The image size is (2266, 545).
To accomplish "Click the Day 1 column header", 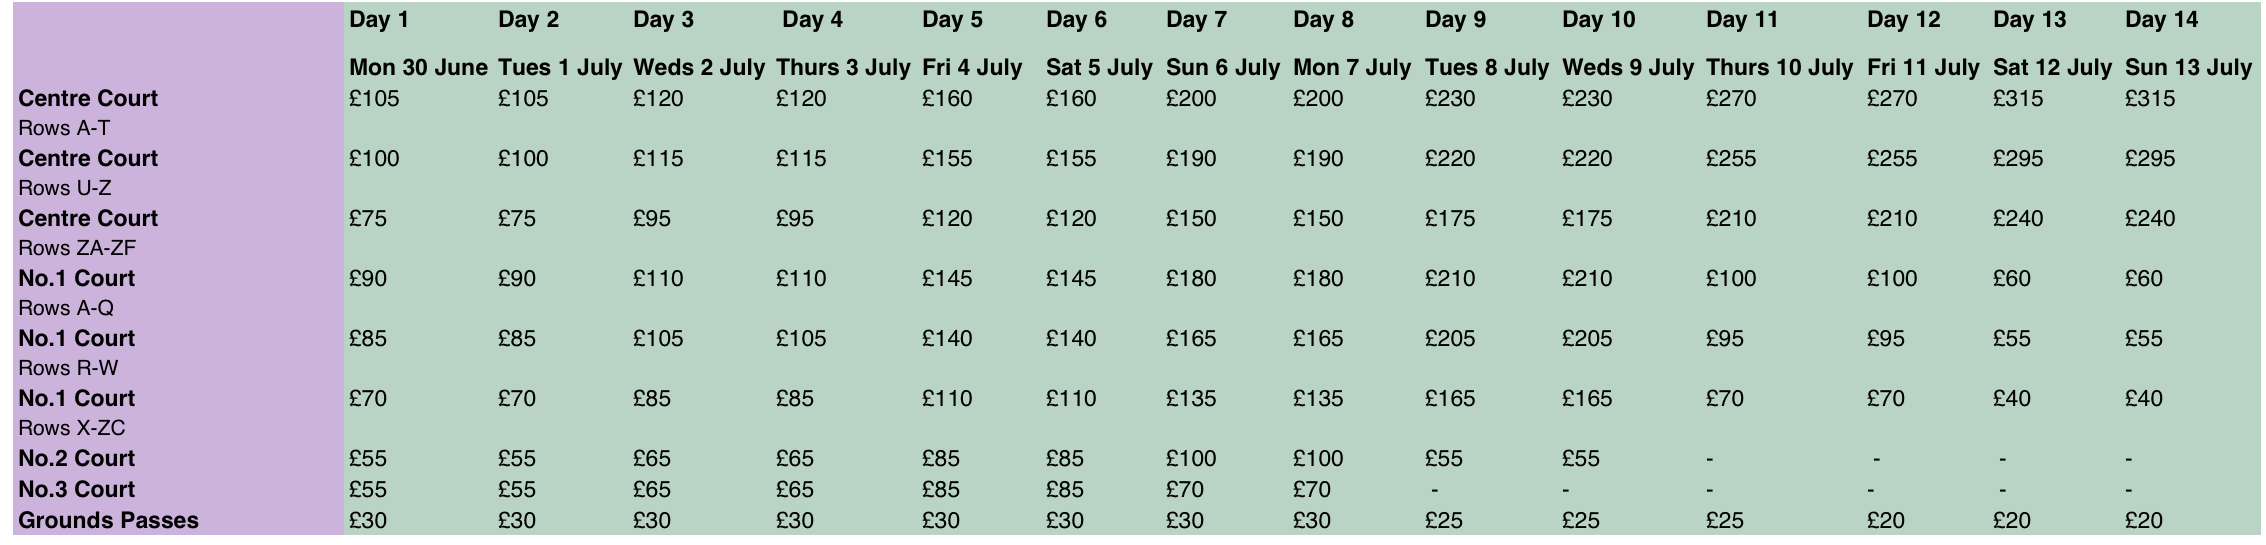I will (378, 20).
